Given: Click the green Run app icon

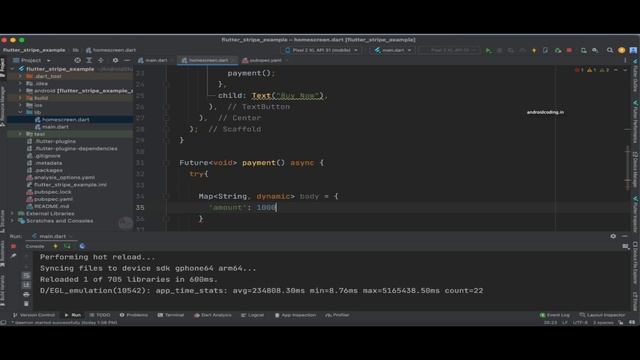Looking at the screenshot, I should pos(488,50).
